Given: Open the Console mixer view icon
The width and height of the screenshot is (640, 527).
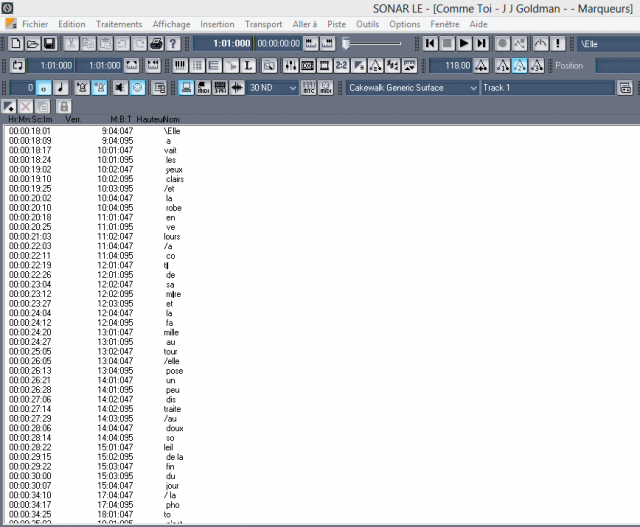Looking at the screenshot, I should click(x=291, y=65).
